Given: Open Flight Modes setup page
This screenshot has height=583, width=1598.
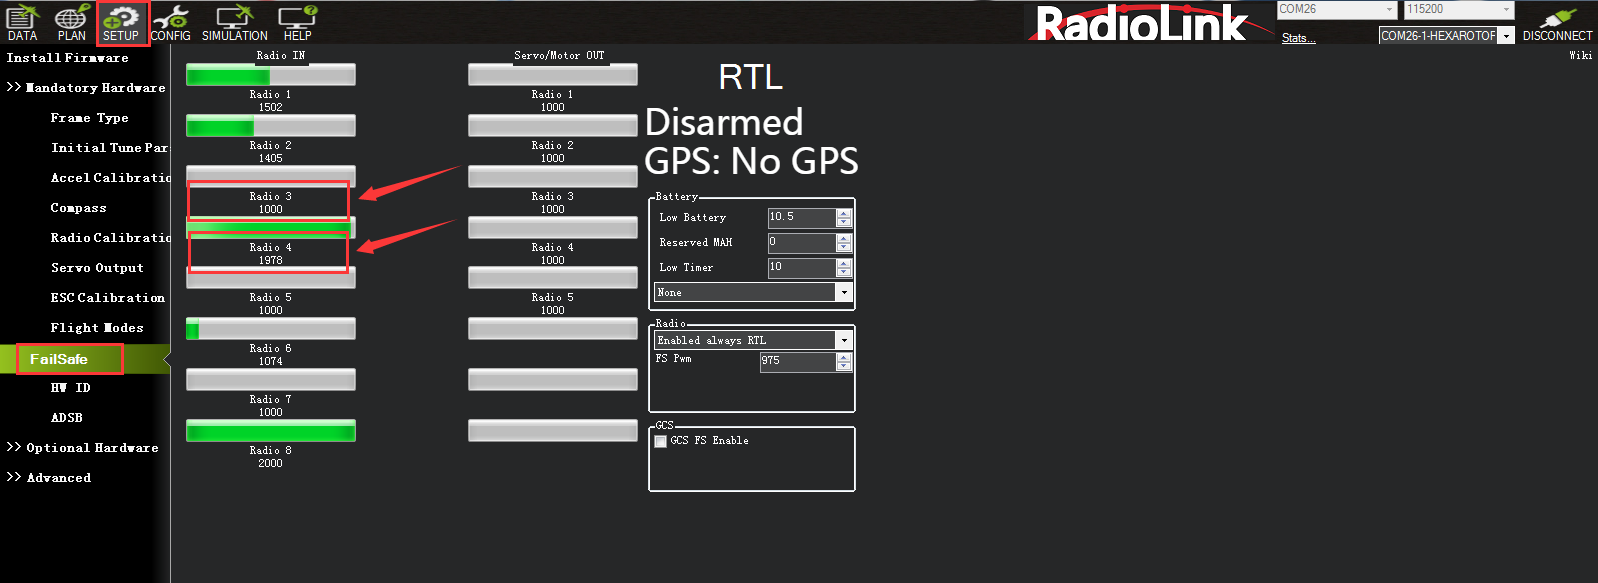Looking at the screenshot, I should (x=97, y=328).
